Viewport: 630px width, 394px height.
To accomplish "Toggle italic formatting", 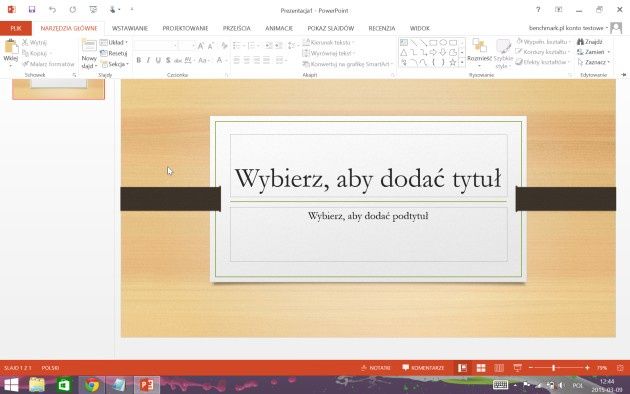I will click(148, 60).
